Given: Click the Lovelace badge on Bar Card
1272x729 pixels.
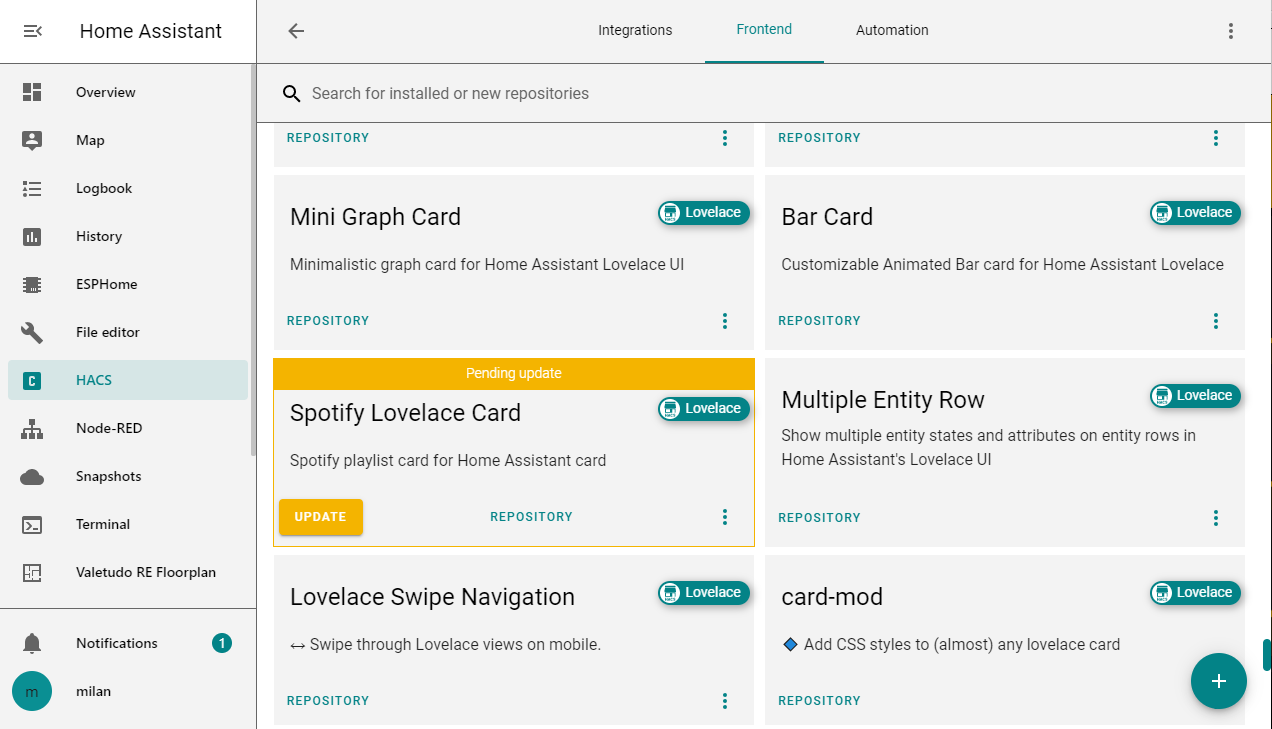Looking at the screenshot, I should (x=1195, y=212).
